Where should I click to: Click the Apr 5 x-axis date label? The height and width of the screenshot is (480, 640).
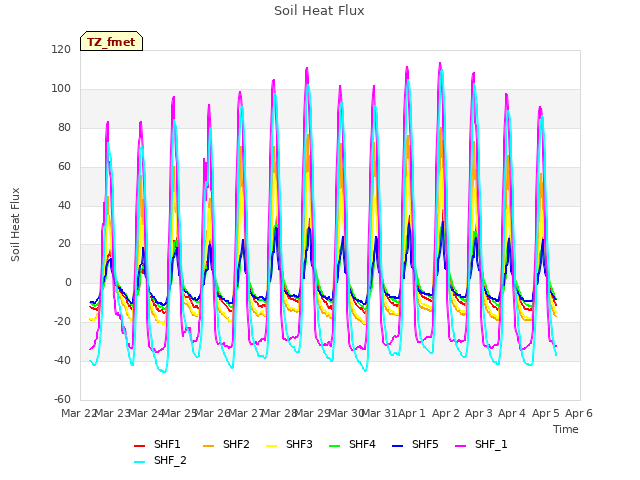click(546, 413)
